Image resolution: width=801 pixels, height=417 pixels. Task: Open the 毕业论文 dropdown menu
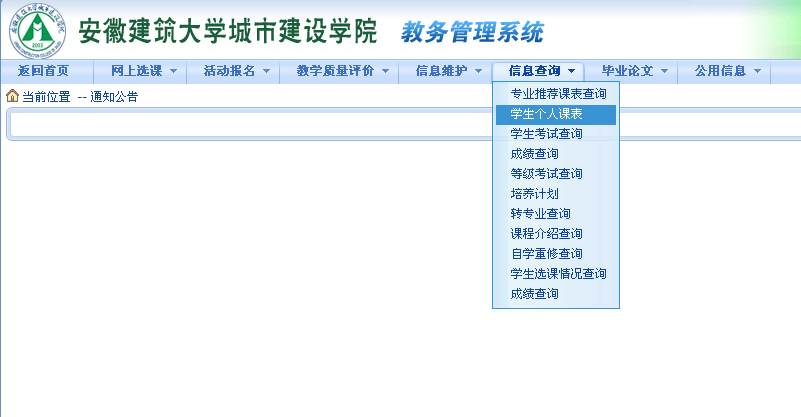[634, 71]
